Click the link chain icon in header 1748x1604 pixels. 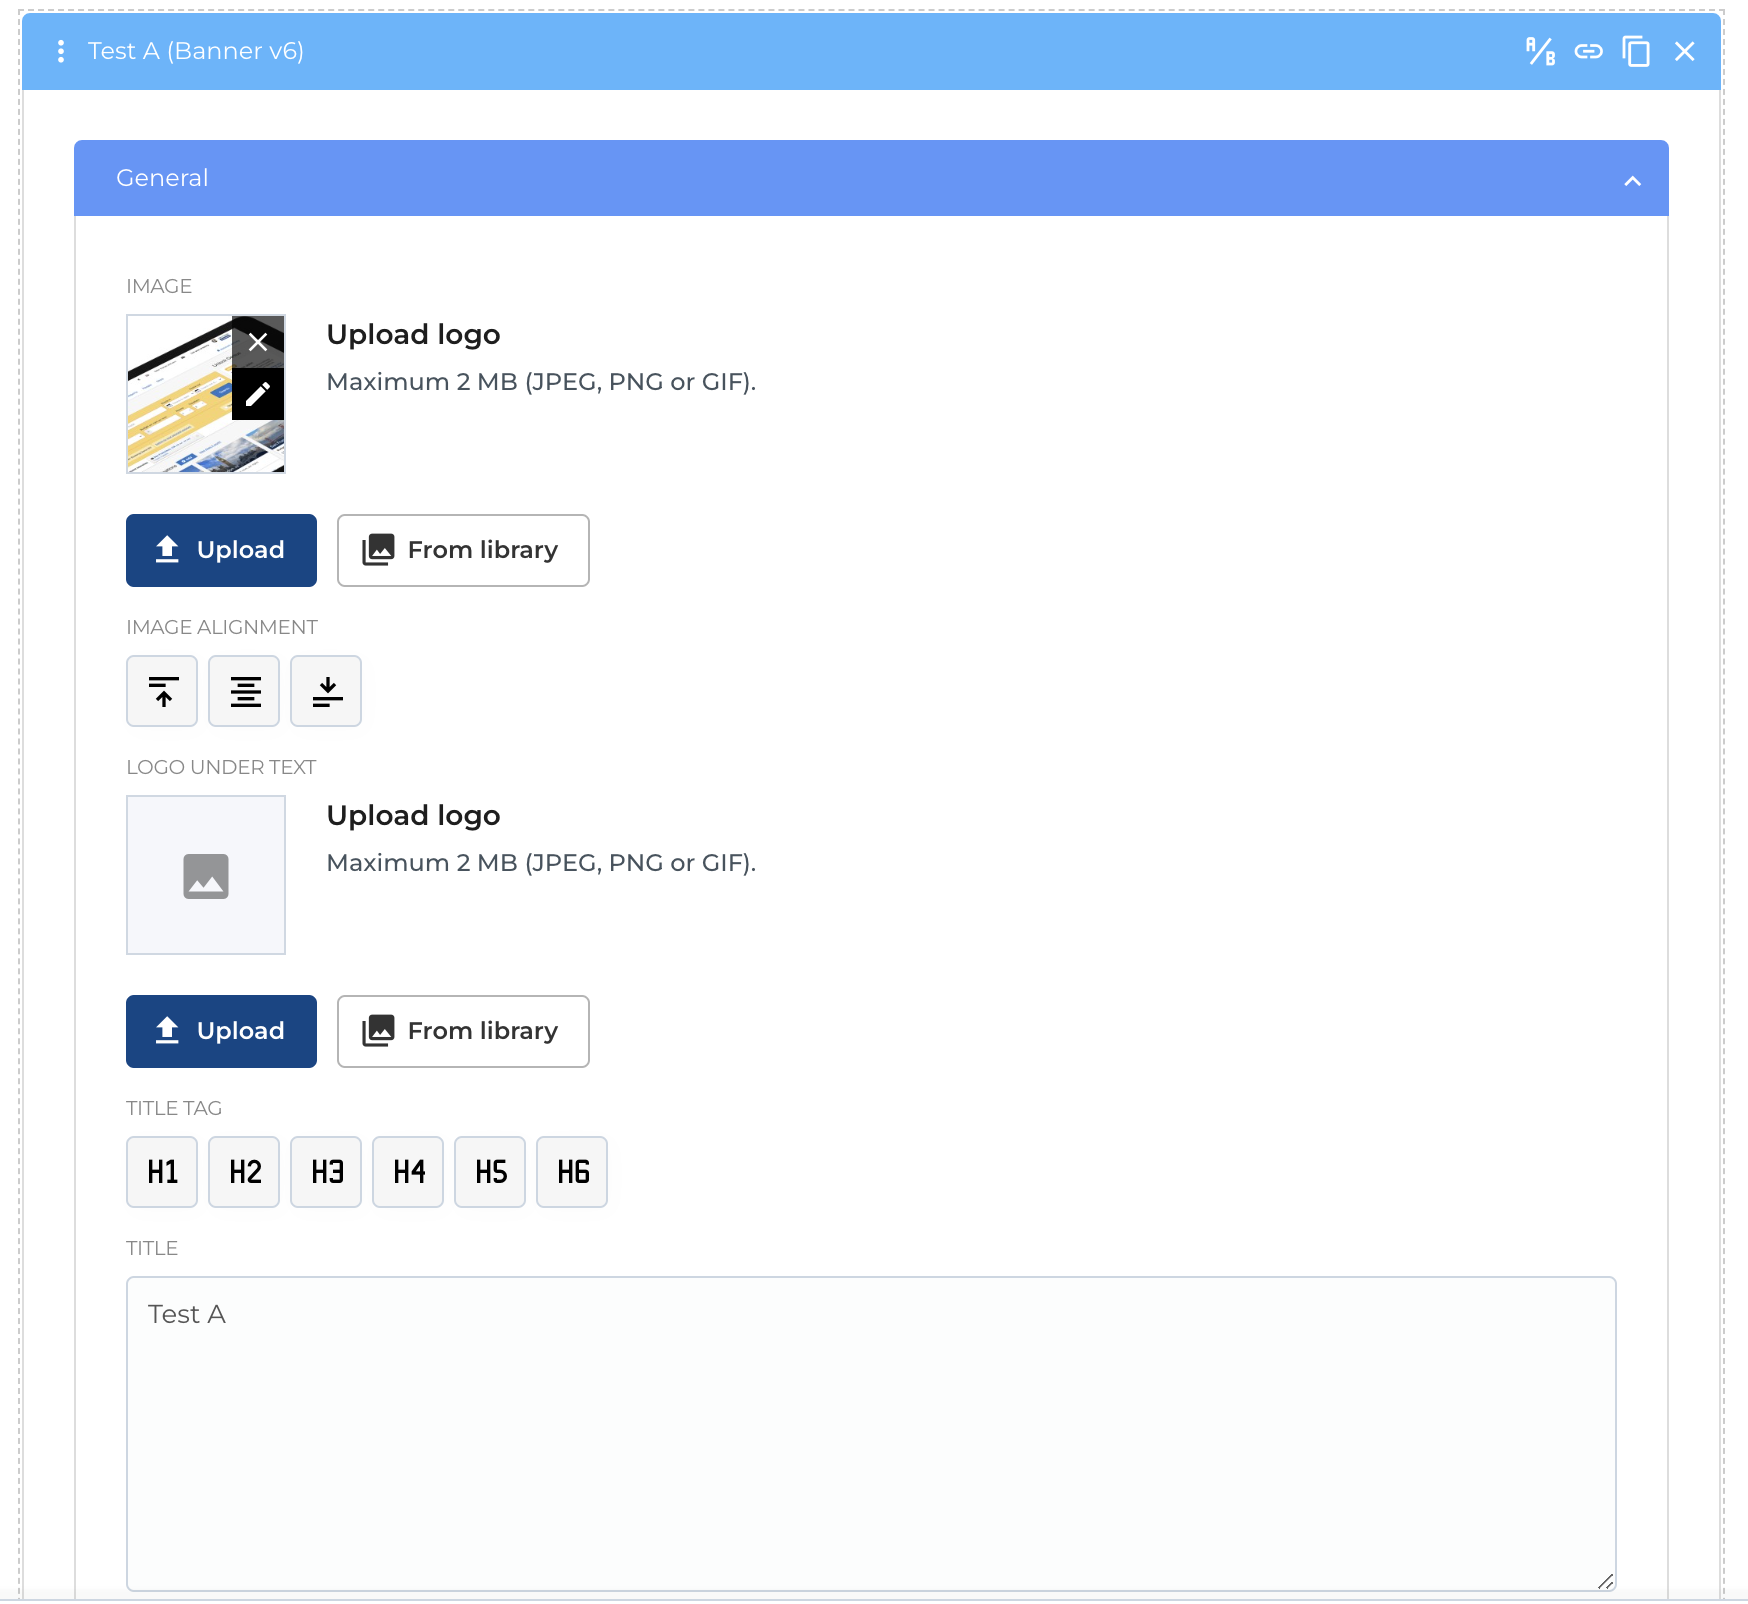point(1588,51)
